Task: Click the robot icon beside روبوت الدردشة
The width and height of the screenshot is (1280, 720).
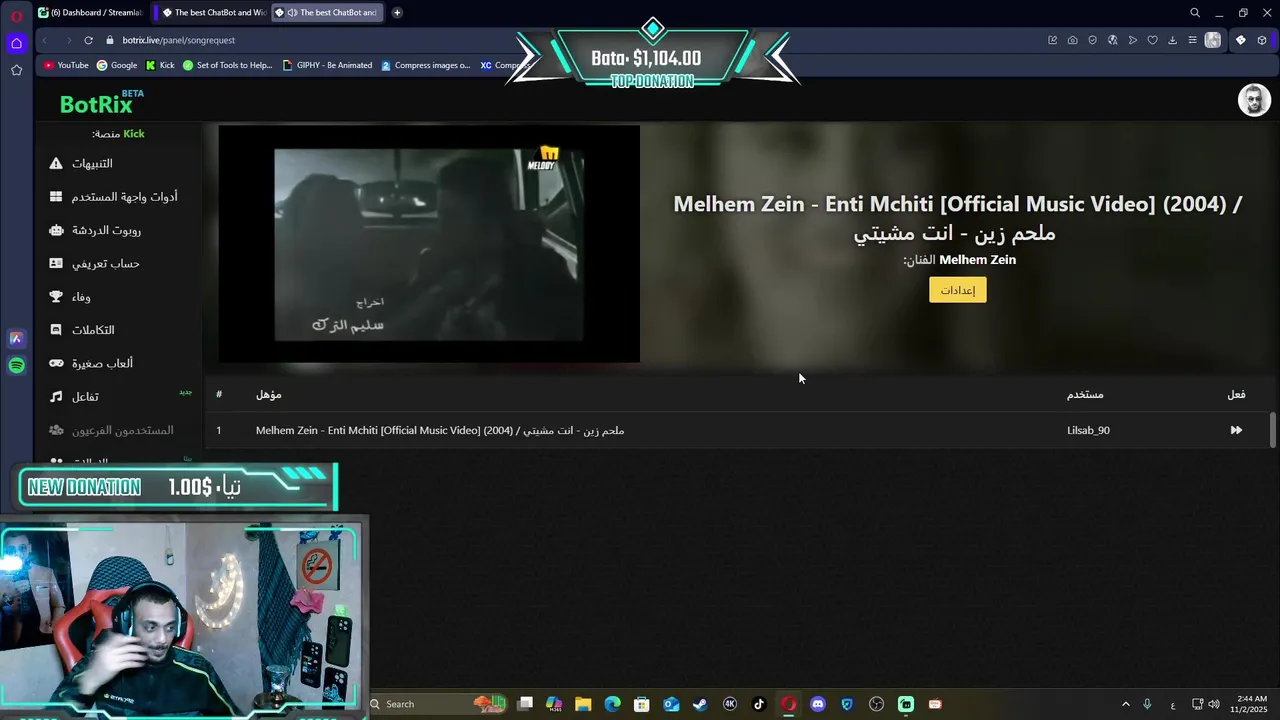Action: click(56, 230)
